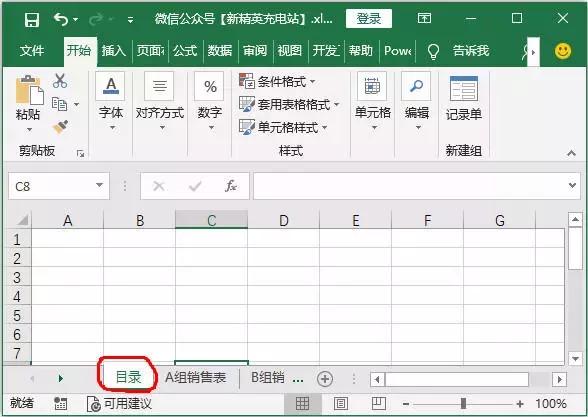Customize Quick Access Toolbar dropdown
Screen dimensions: 588x417
[x=130, y=20]
